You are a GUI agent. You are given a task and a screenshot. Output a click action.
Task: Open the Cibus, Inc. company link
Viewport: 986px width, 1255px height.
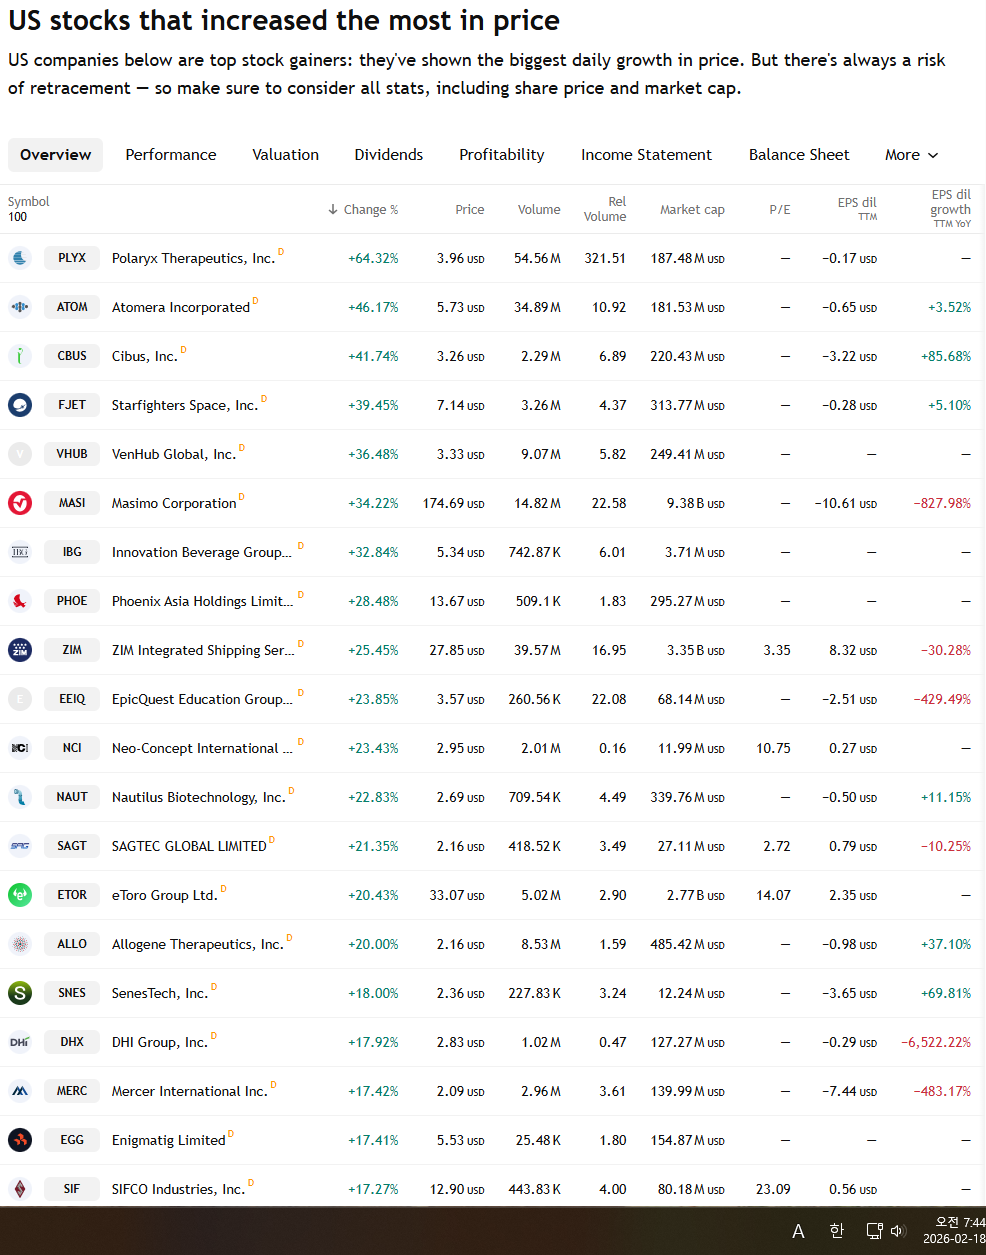(145, 357)
